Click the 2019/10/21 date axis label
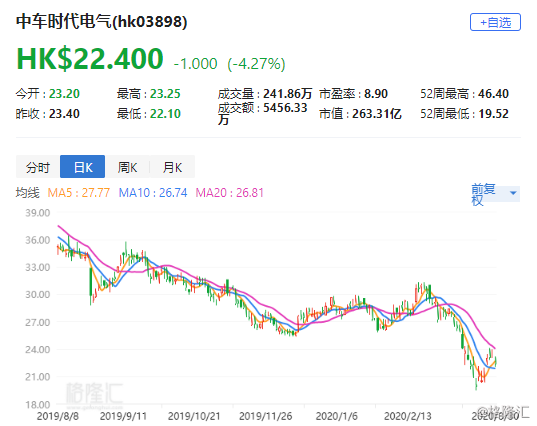The image size is (537, 426). (194, 416)
